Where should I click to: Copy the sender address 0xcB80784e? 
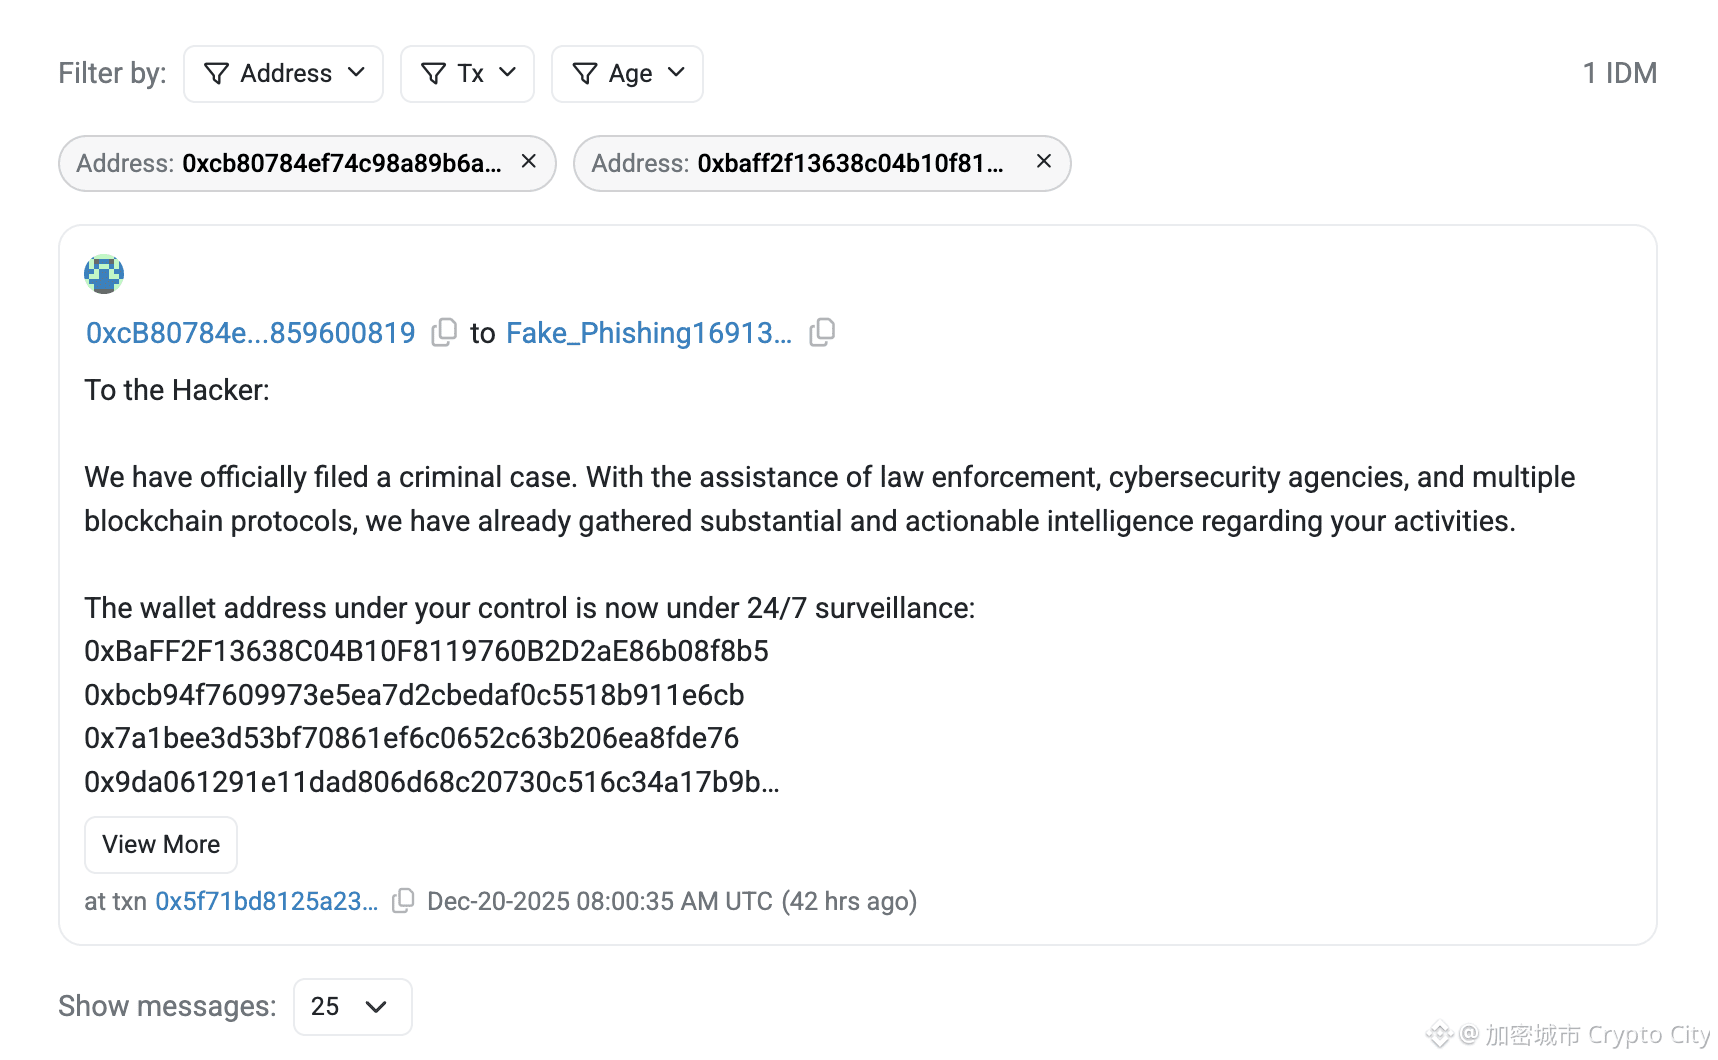[444, 333]
